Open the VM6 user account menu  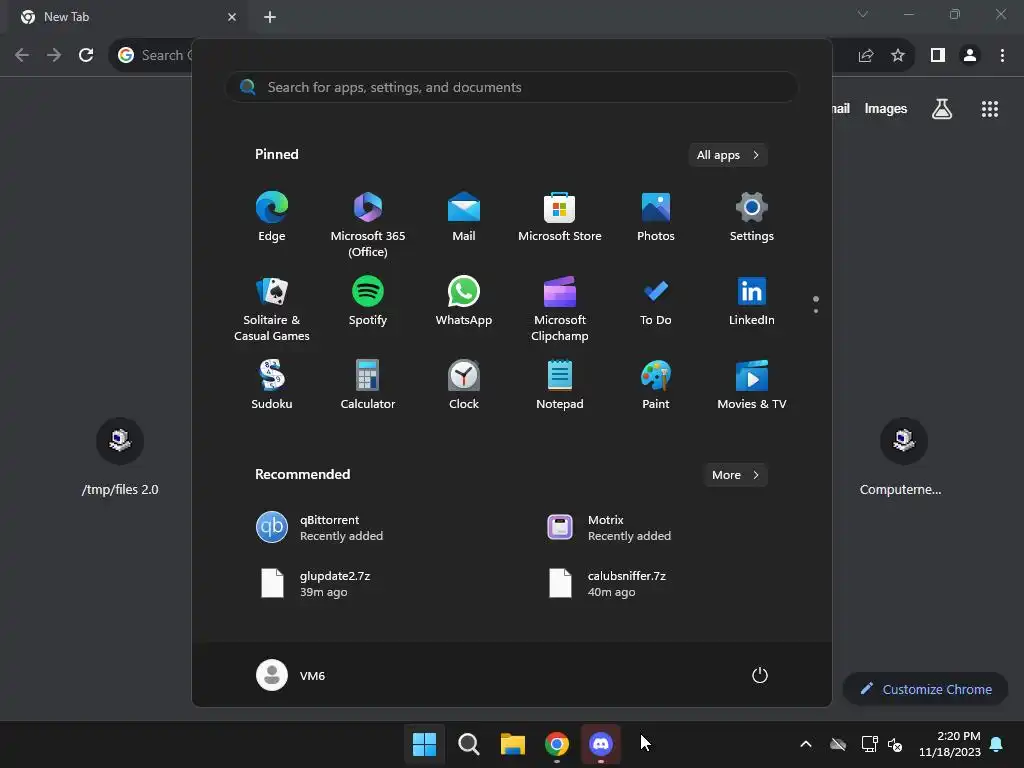[x=291, y=675]
